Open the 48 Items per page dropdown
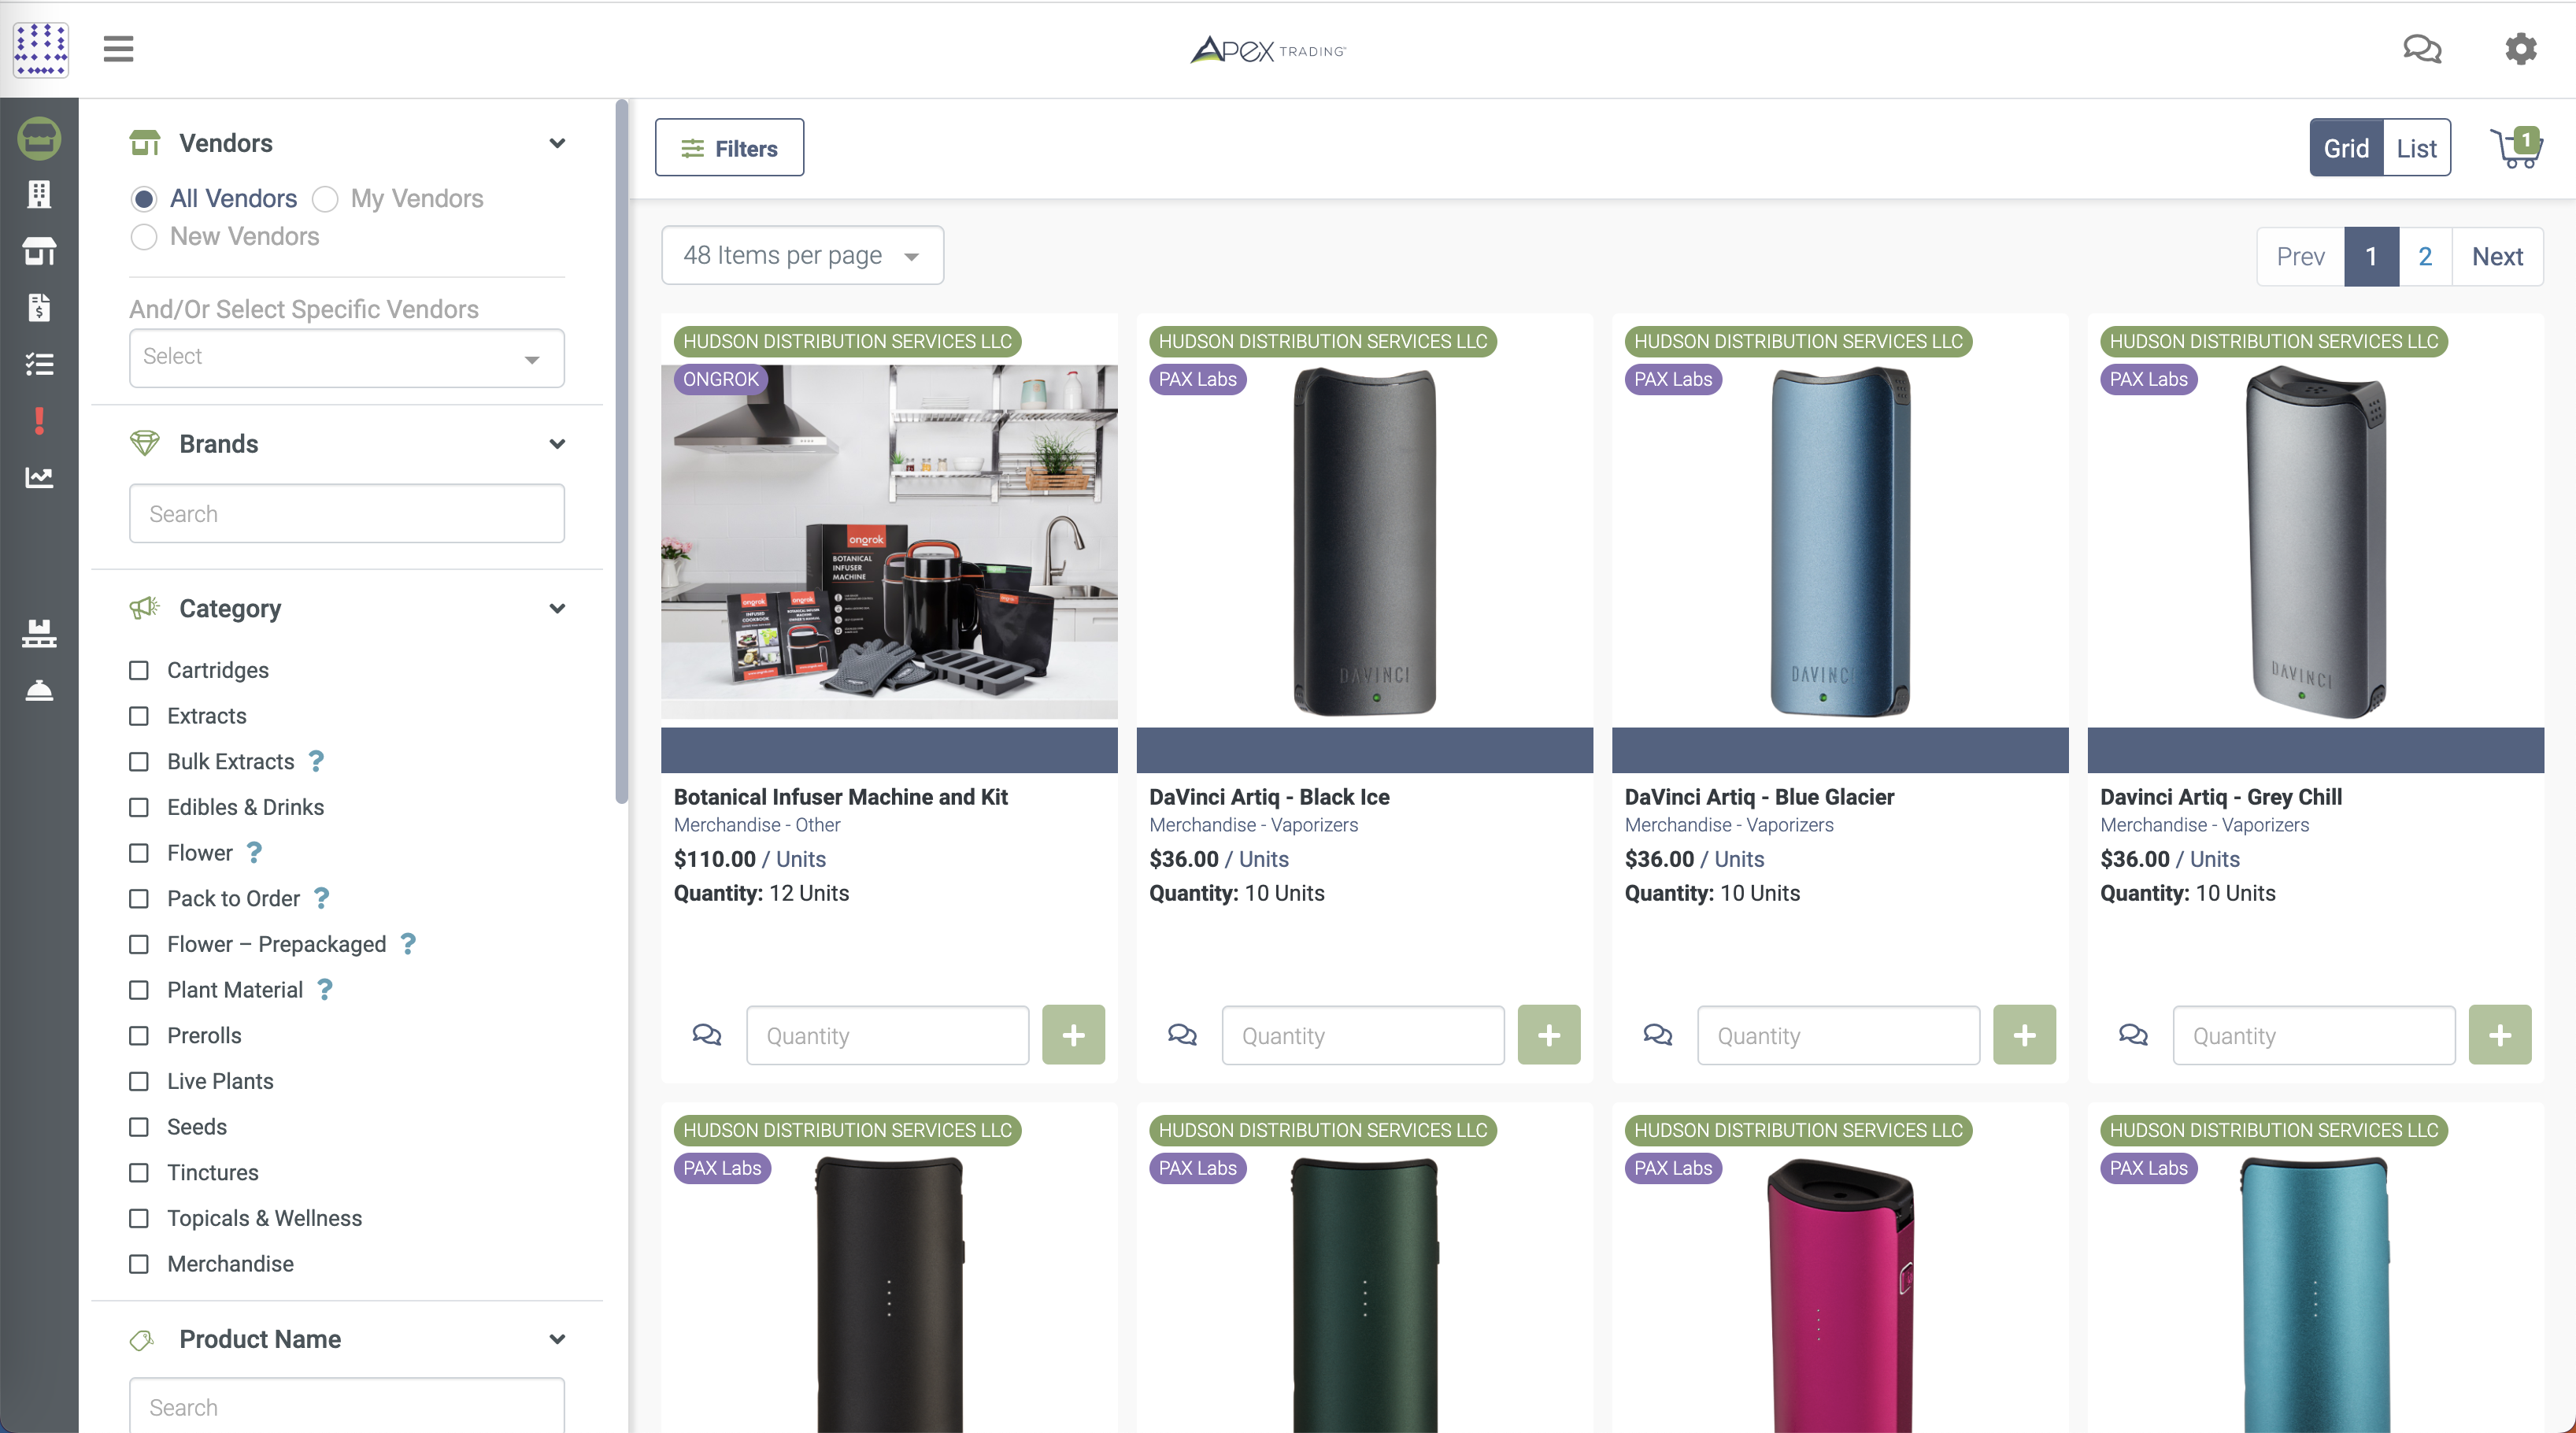Screen dimensions: 2576x1433 coord(802,255)
